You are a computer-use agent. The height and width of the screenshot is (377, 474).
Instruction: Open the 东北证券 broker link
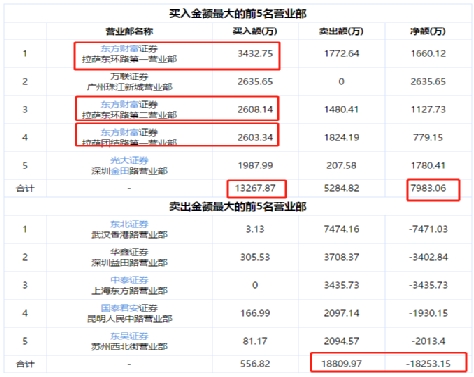[x=129, y=224]
